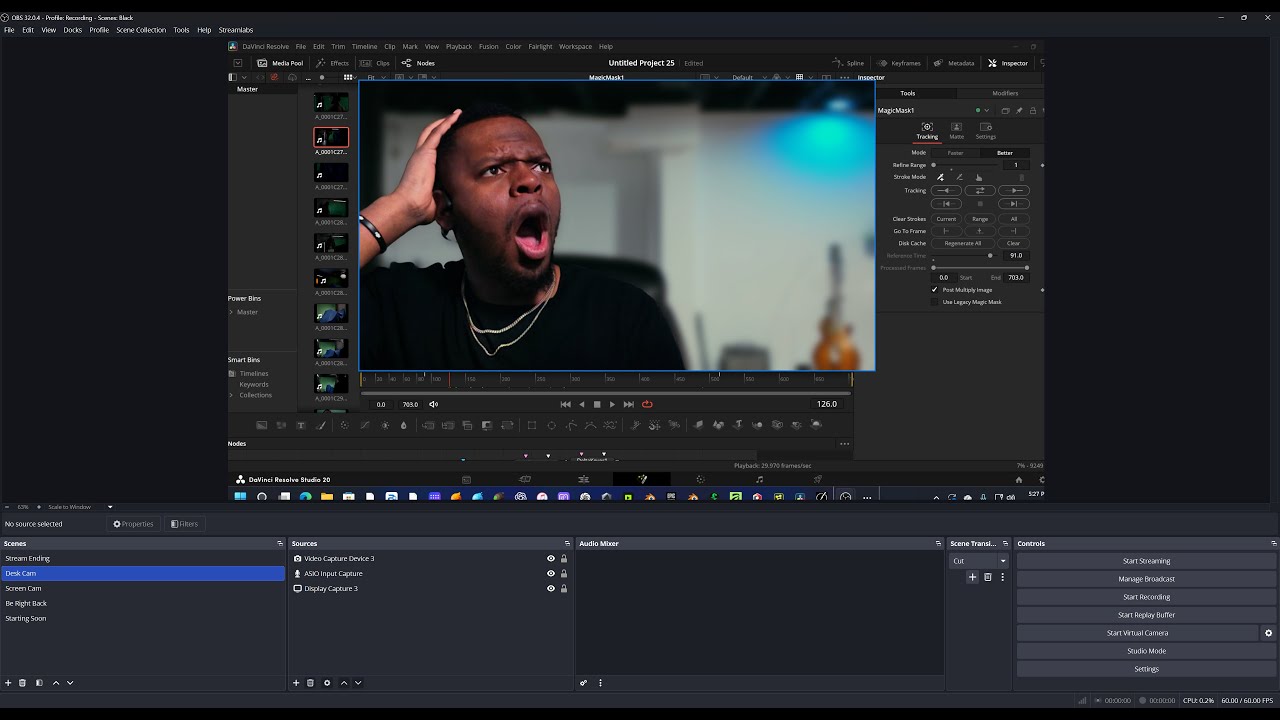The width and height of the screenshot is (1280, 720).
Task: Open OBS Settings from Controls panel
Action: pos(1146,669)
